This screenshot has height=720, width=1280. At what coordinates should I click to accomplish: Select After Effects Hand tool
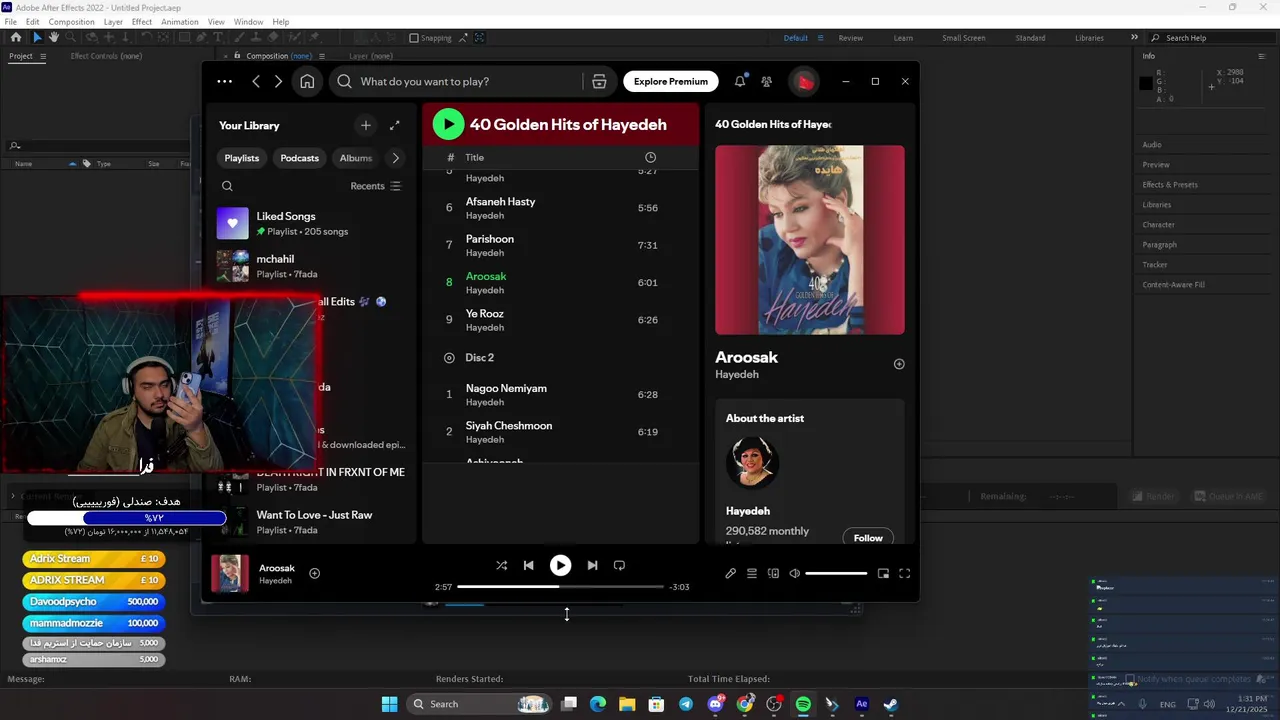[54, 38]
